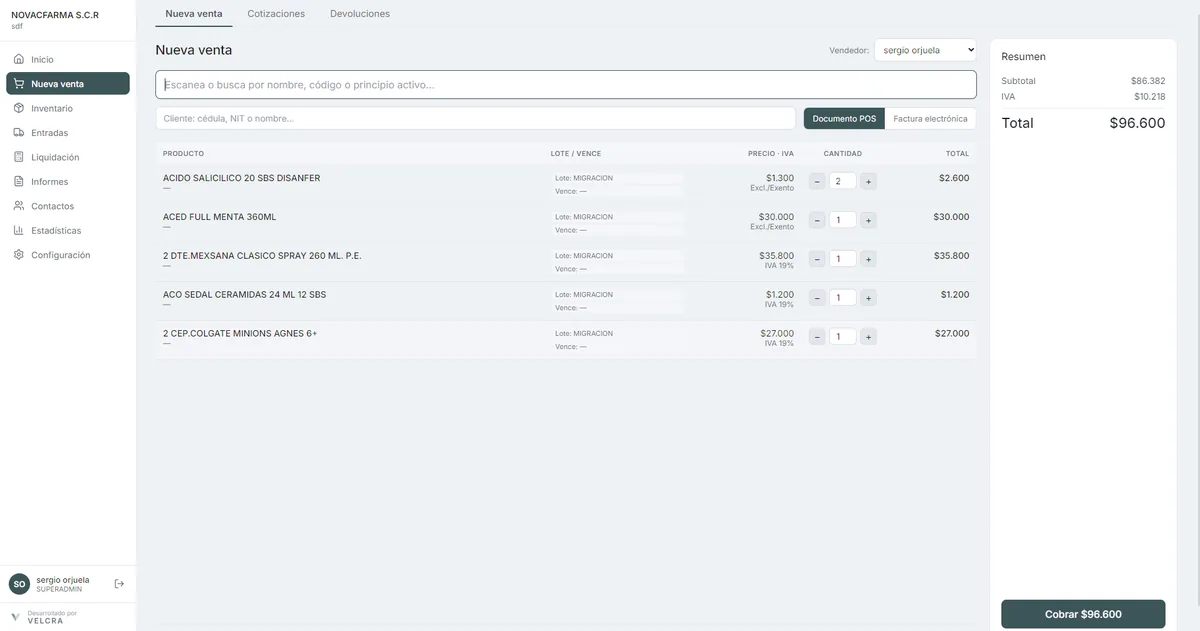This screenshot has height=631, width=1200.
Task: Increase quantity of ACIDO SALICILICO item
Action: [x=868, y=181]
